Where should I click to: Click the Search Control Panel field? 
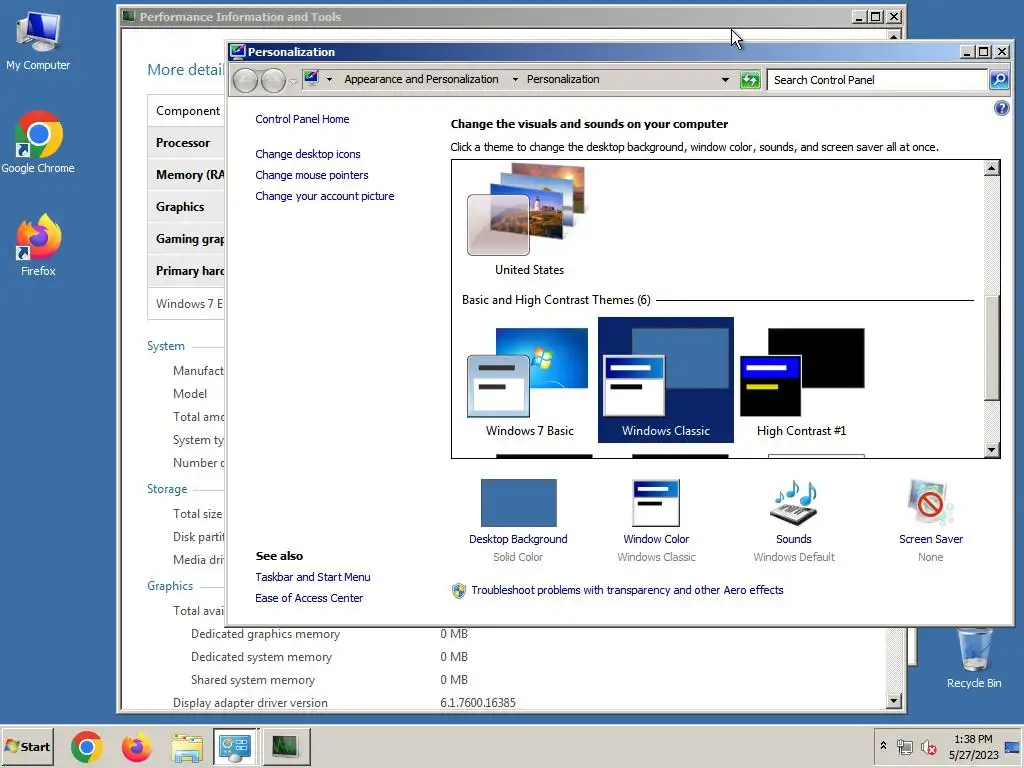point(876,80)
